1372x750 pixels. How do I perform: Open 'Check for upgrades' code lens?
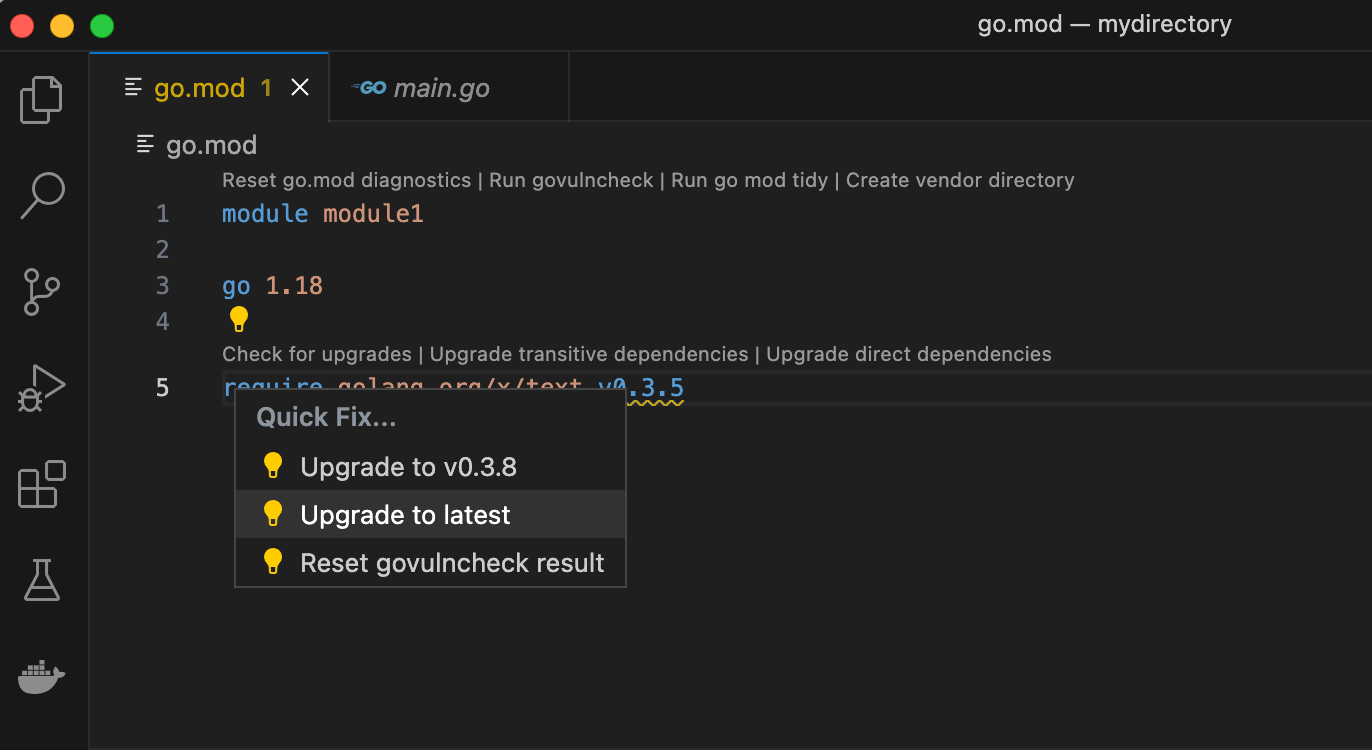(317, 354)
